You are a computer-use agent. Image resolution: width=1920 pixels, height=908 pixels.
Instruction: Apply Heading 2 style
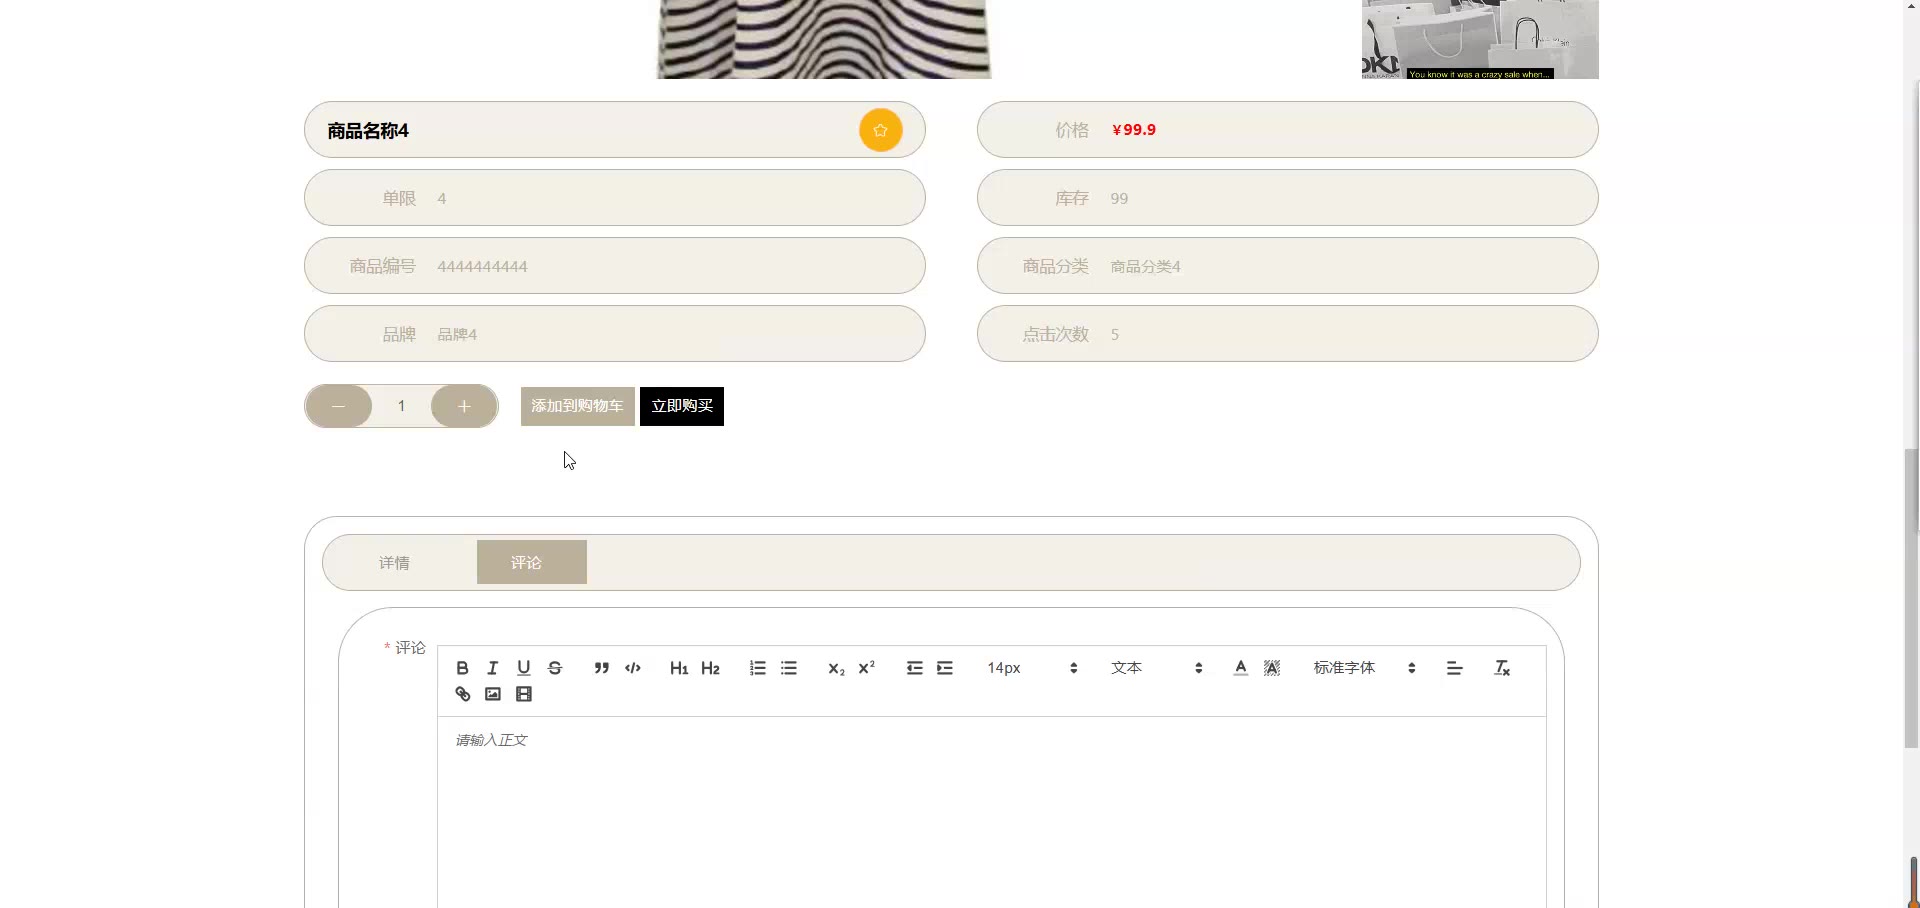tap(710, 668)
